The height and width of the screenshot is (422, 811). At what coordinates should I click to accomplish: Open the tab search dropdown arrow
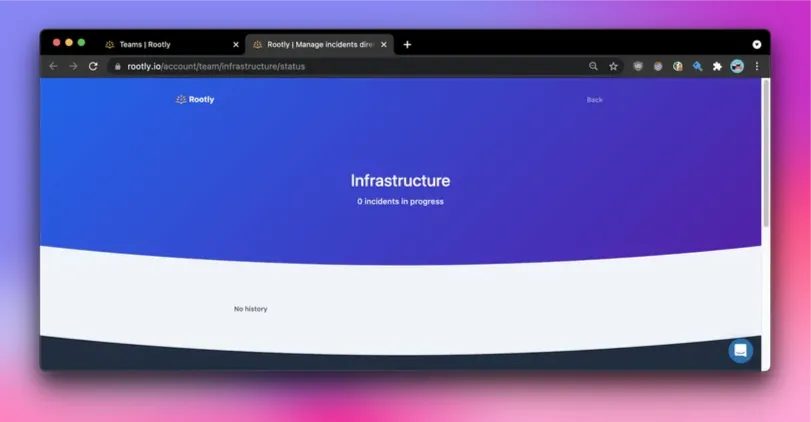(x=757, y=44)
